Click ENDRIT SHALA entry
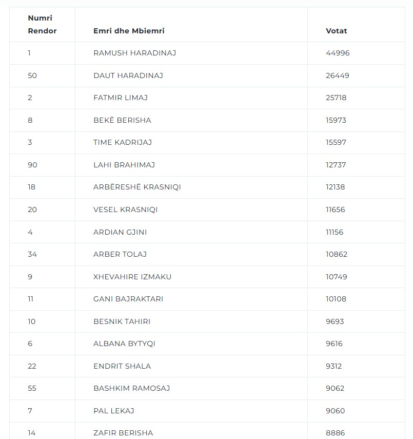413x439 pixels. pos(122,366)
